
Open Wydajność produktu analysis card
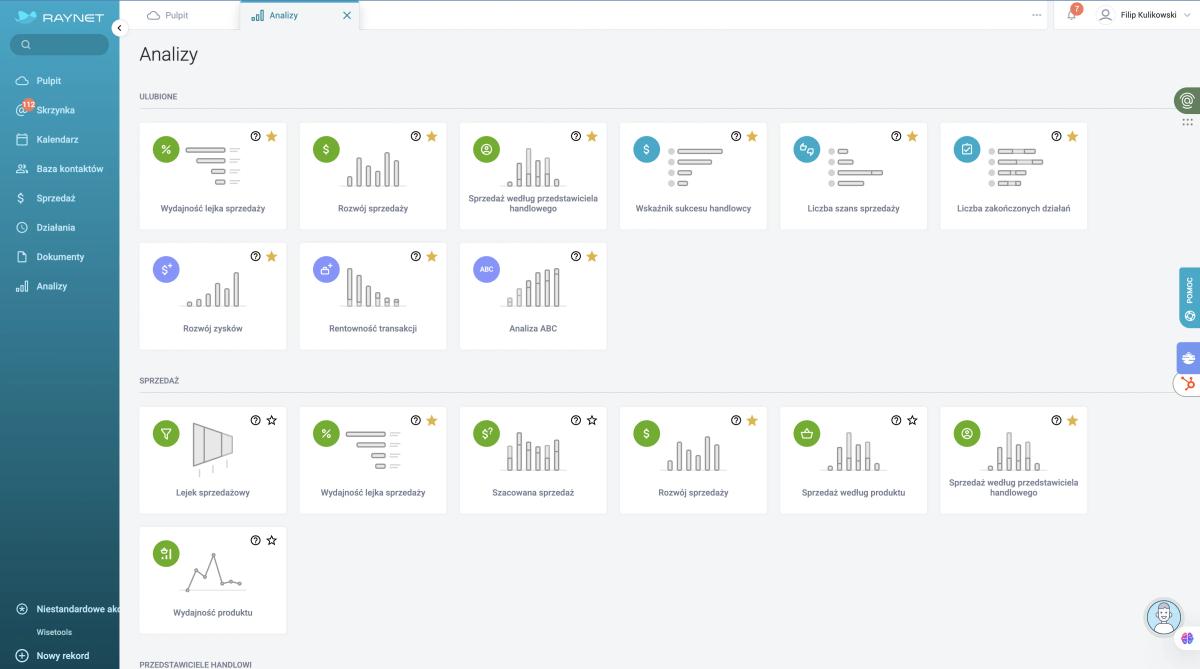point(213,580)
